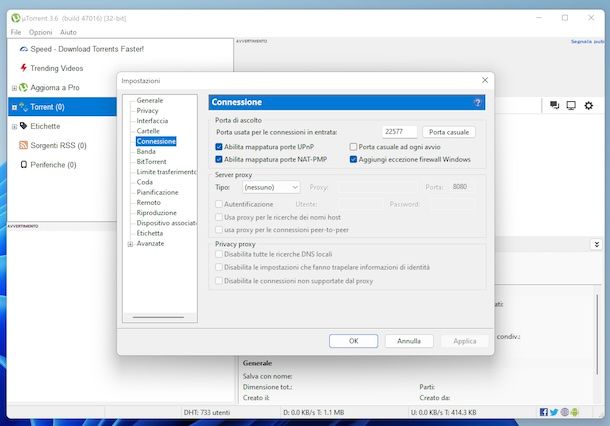
Task: Open the Aiuto menu
Action: pos(68,32)
